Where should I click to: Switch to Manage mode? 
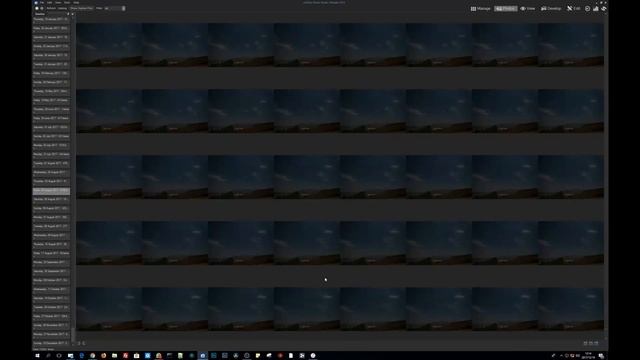pos(480,8)
